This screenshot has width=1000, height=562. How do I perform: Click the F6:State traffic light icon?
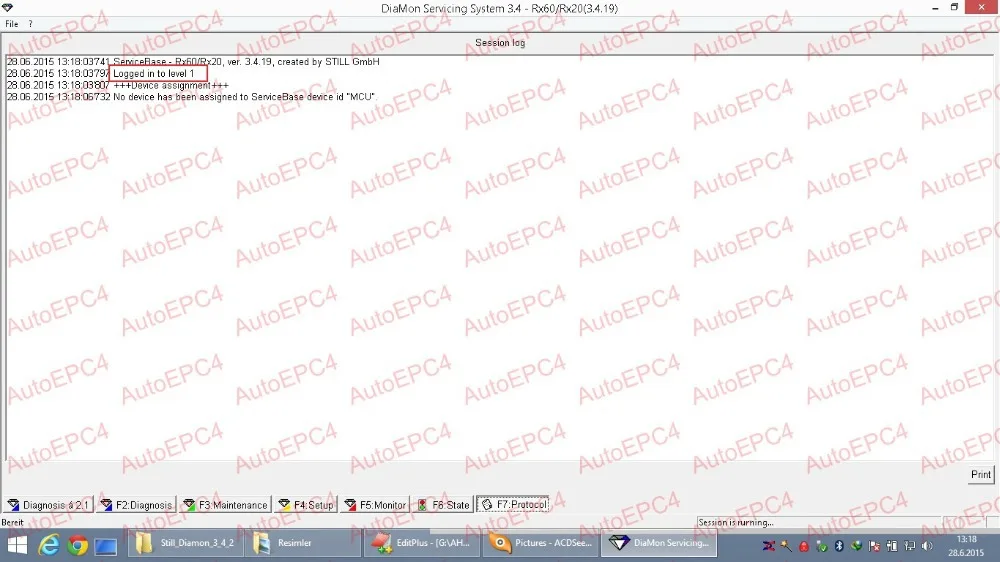422,505
